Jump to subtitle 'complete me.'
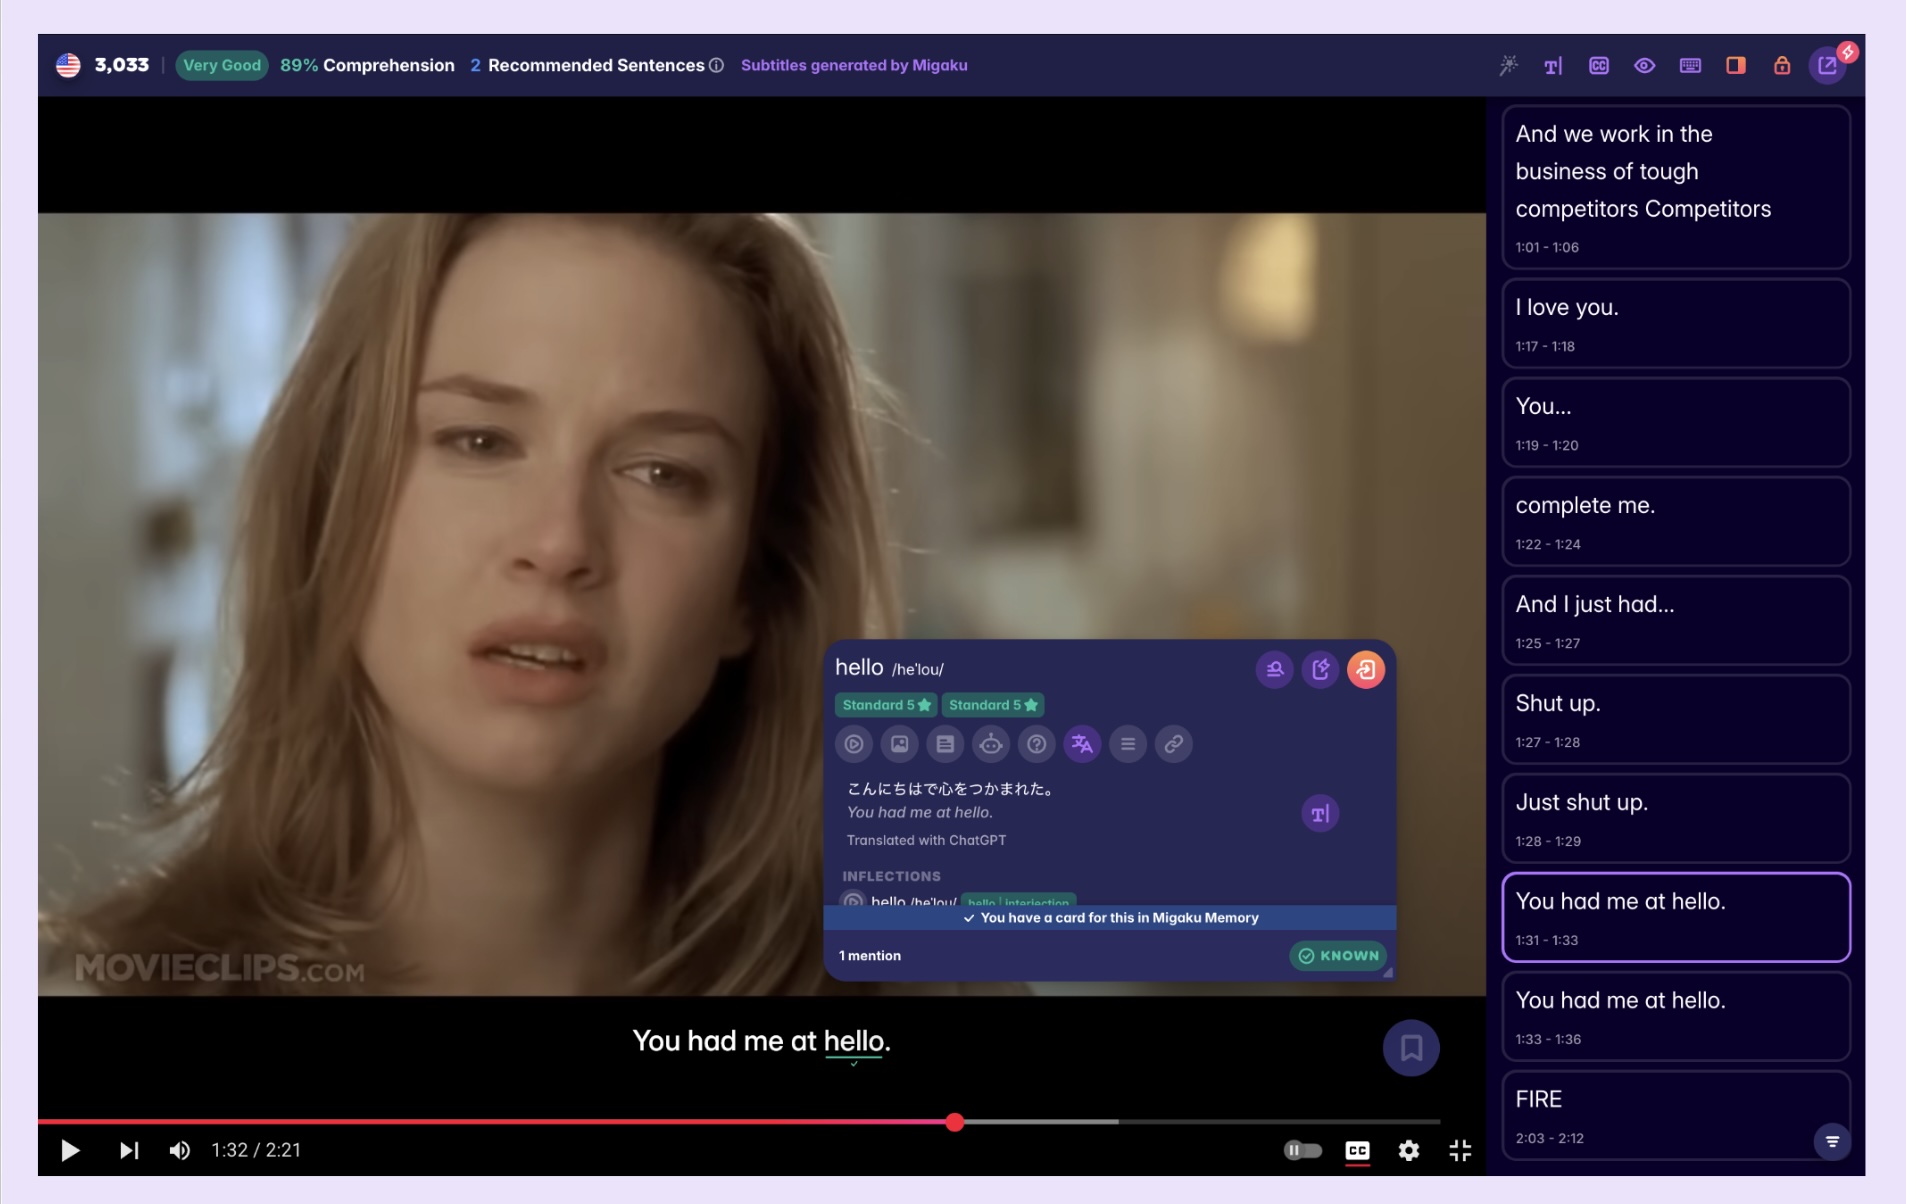This screenshot has height=1204, width=1906. click(1676, 521)
